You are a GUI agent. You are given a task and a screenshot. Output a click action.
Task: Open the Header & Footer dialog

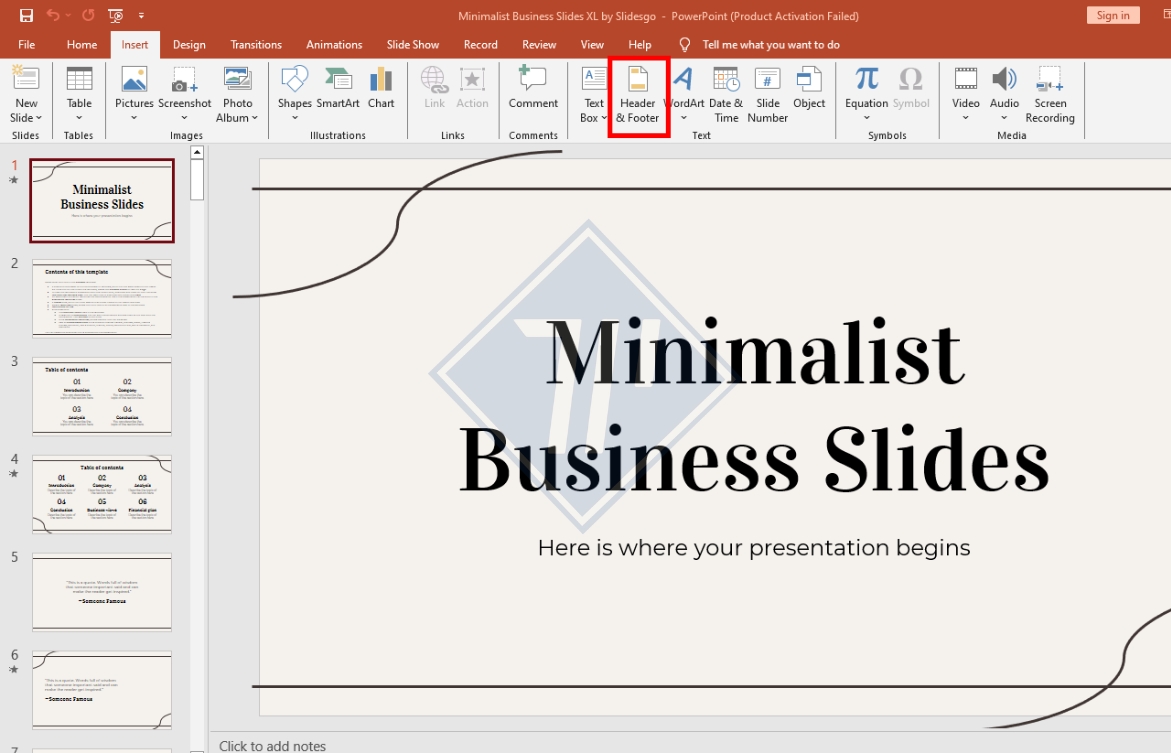coord(639,95)
